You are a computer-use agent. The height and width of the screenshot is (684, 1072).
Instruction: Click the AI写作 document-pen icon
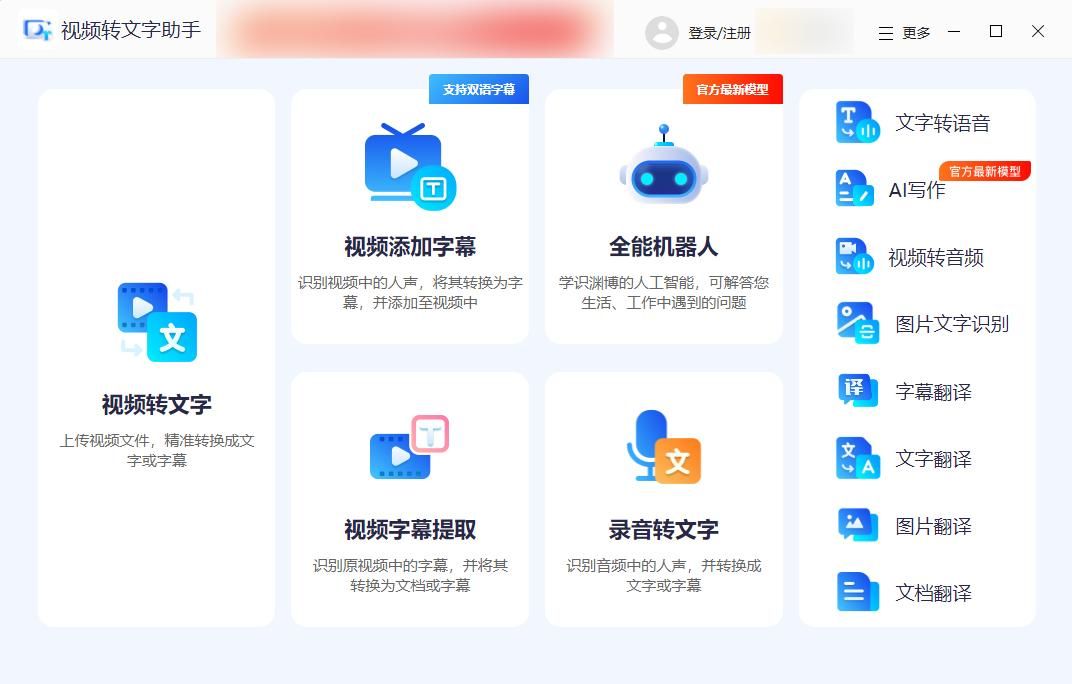click(855, 188)
